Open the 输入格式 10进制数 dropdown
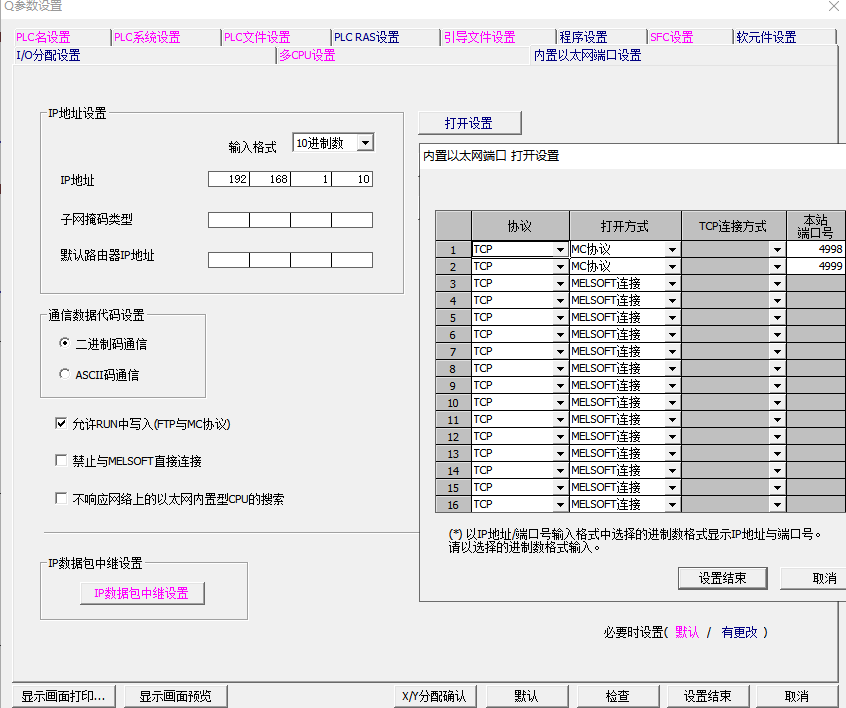 click(365, 143)
